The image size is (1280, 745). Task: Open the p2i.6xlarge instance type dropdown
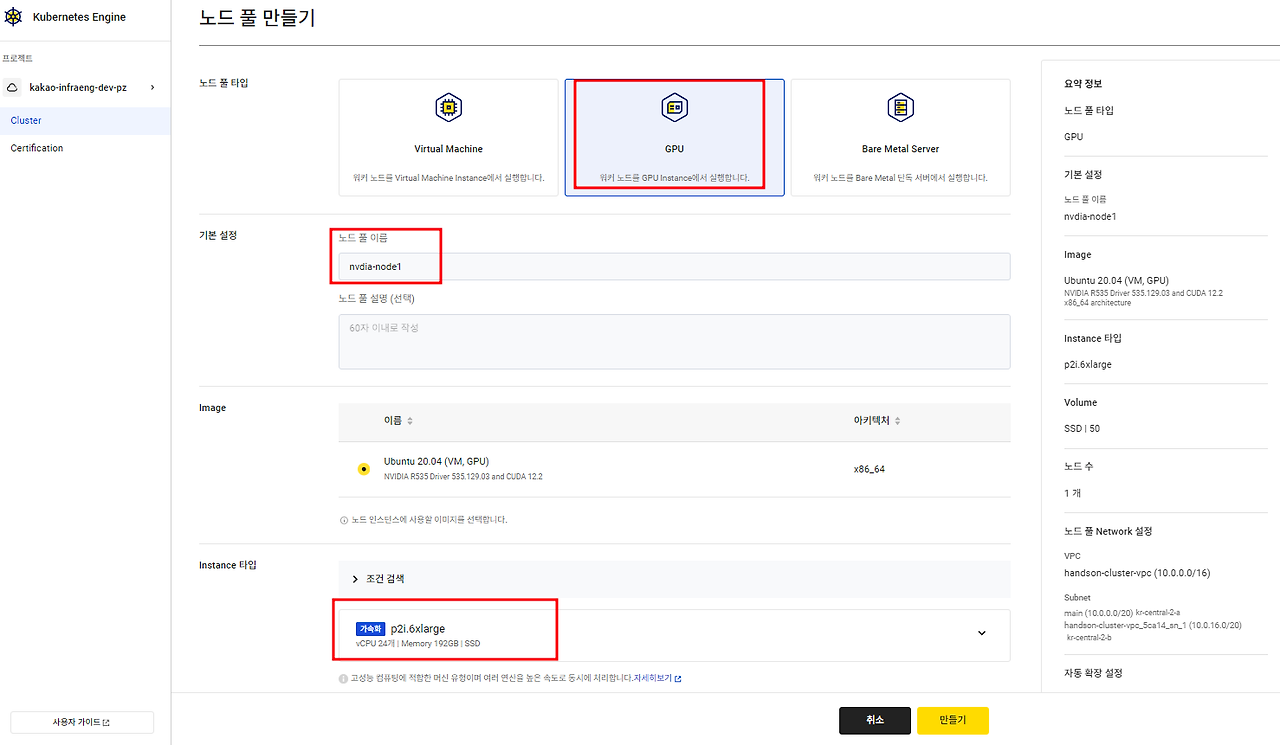click(674, 635)
